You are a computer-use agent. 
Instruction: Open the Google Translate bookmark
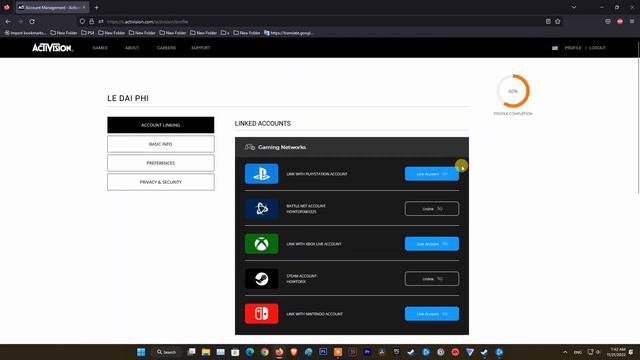[289, 33]
